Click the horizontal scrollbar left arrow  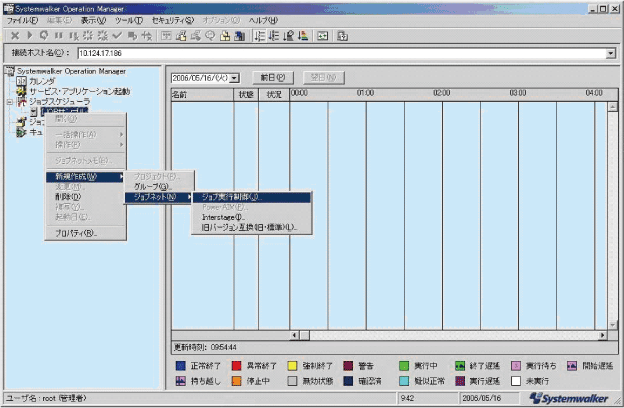coord(294,335)
